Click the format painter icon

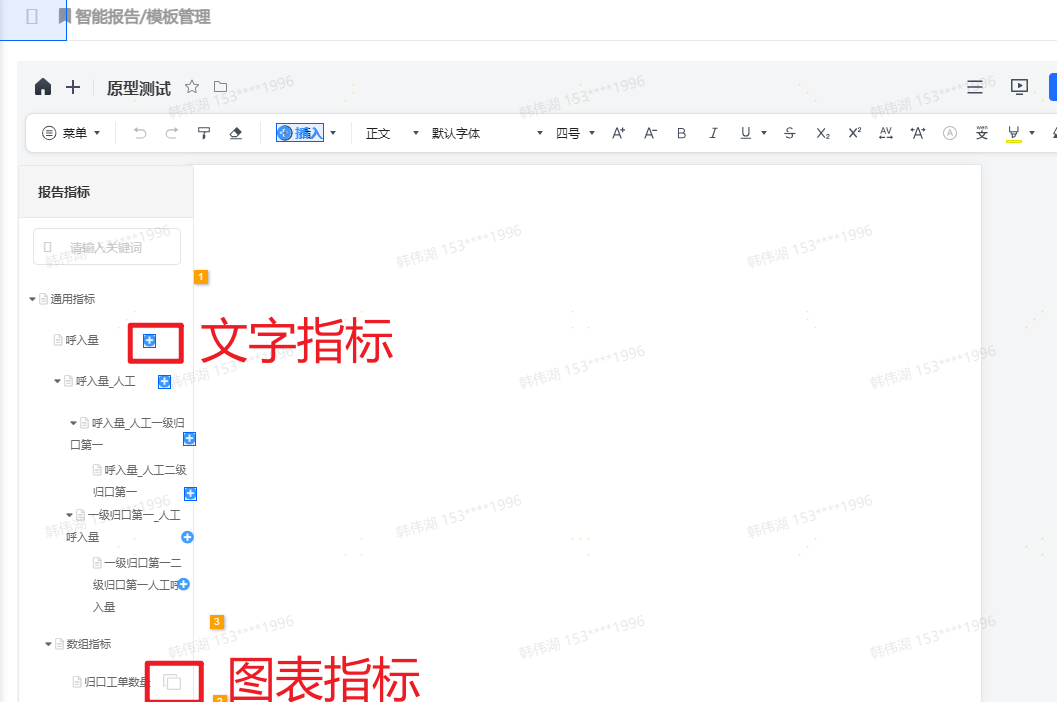coord(204,133)
